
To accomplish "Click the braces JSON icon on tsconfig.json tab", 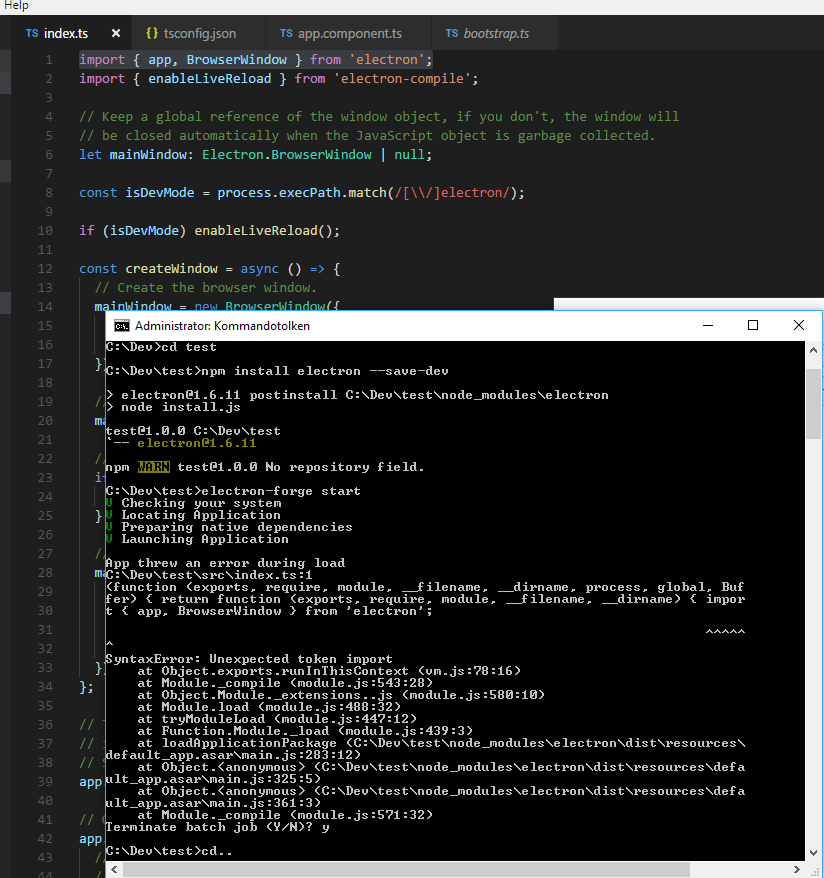I will click(x=152, y=34).
